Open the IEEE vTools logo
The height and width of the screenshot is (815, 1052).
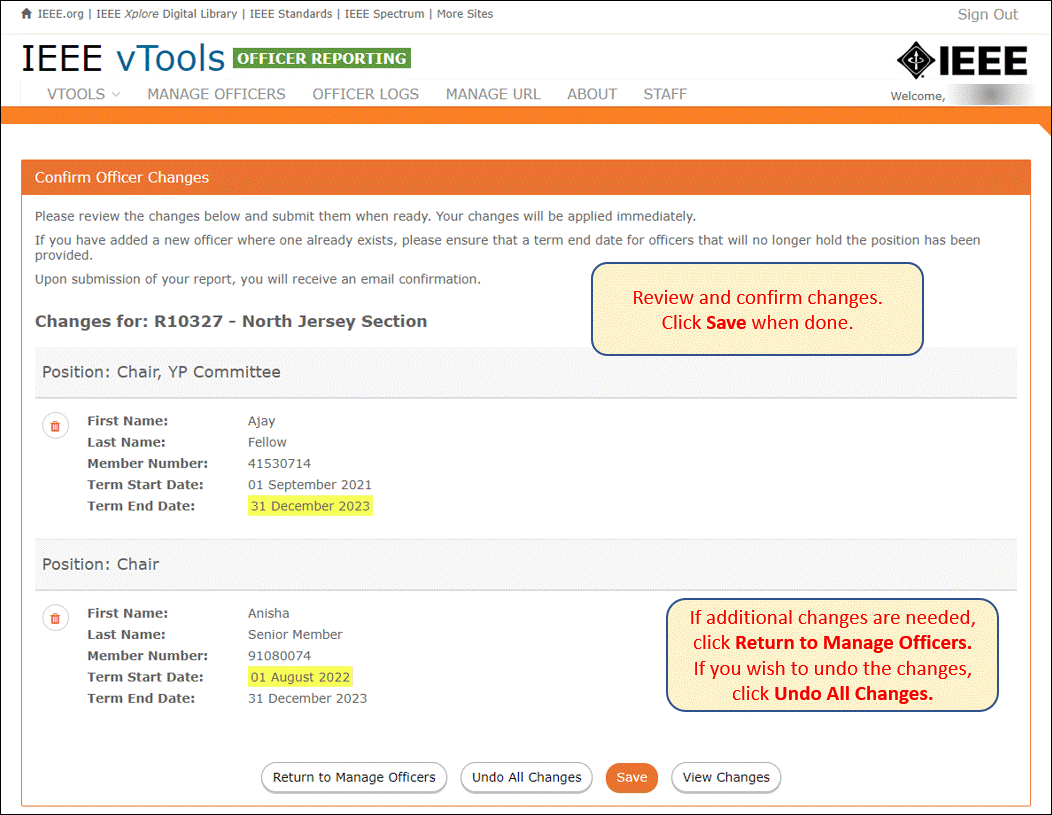pyautogui.click(x=123, y=58)
